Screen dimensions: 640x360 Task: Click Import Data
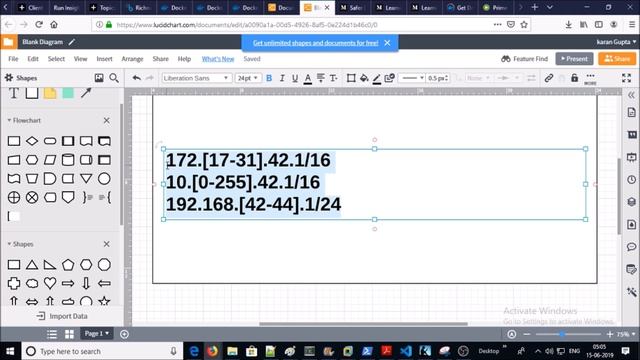click(x=62, y=316)
